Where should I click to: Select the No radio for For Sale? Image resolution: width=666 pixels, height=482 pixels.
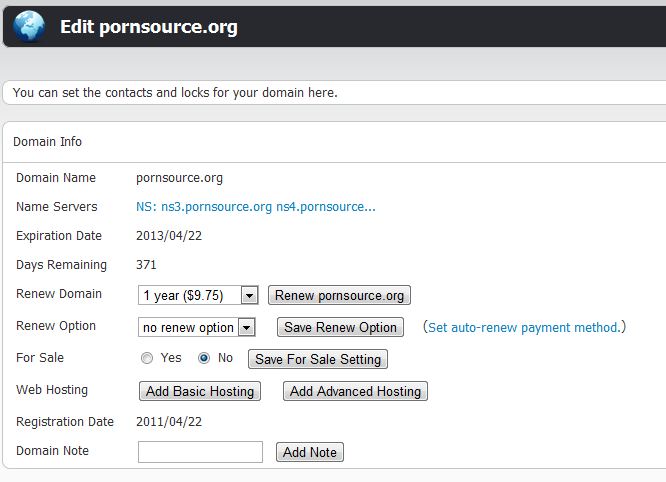coord(204,358)
